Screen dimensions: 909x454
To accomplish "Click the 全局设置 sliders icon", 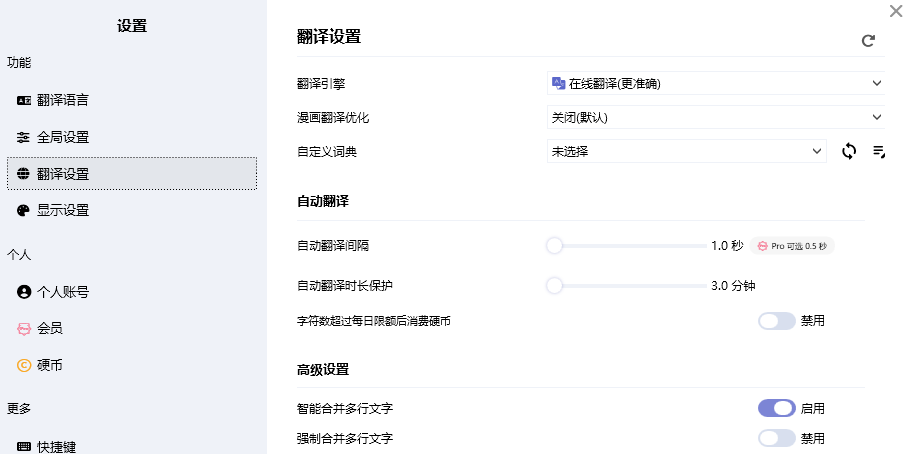I will pos(24,137).
